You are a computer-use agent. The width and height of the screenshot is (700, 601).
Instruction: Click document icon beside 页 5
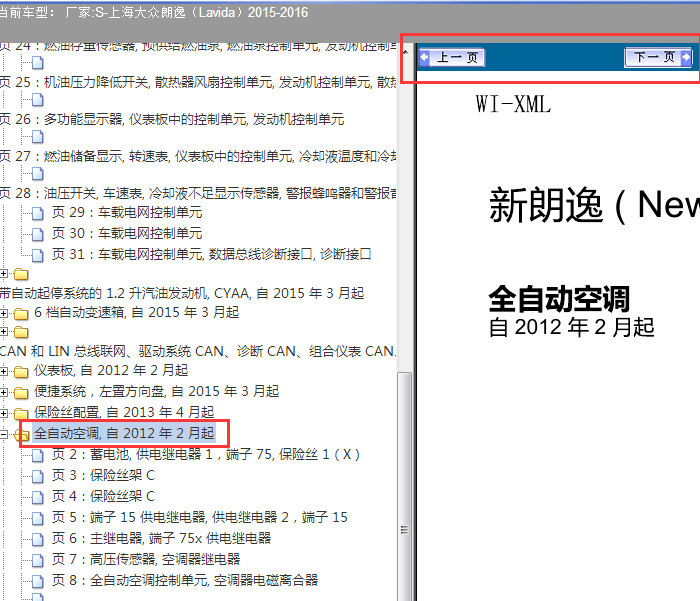[38, 518]
